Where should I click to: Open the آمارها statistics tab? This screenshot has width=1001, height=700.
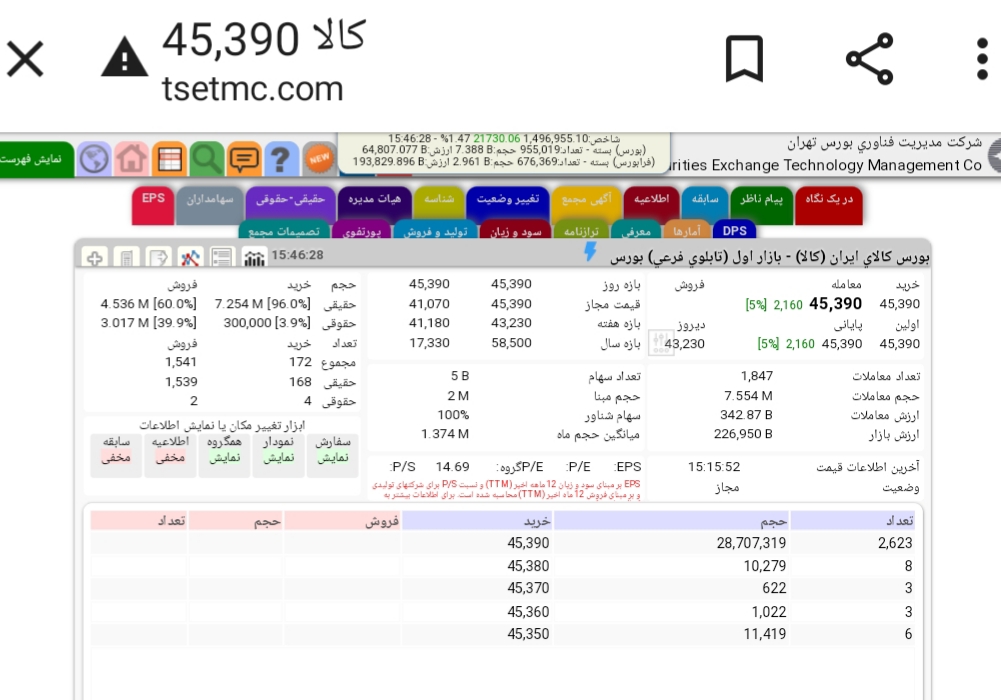[687, 231]
